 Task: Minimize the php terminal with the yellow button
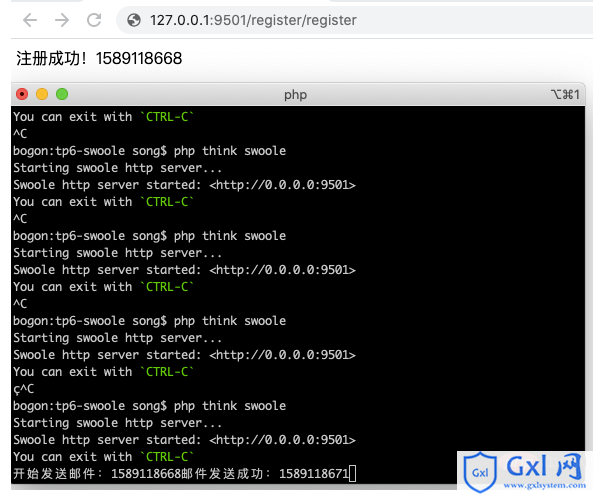point(42,94)
